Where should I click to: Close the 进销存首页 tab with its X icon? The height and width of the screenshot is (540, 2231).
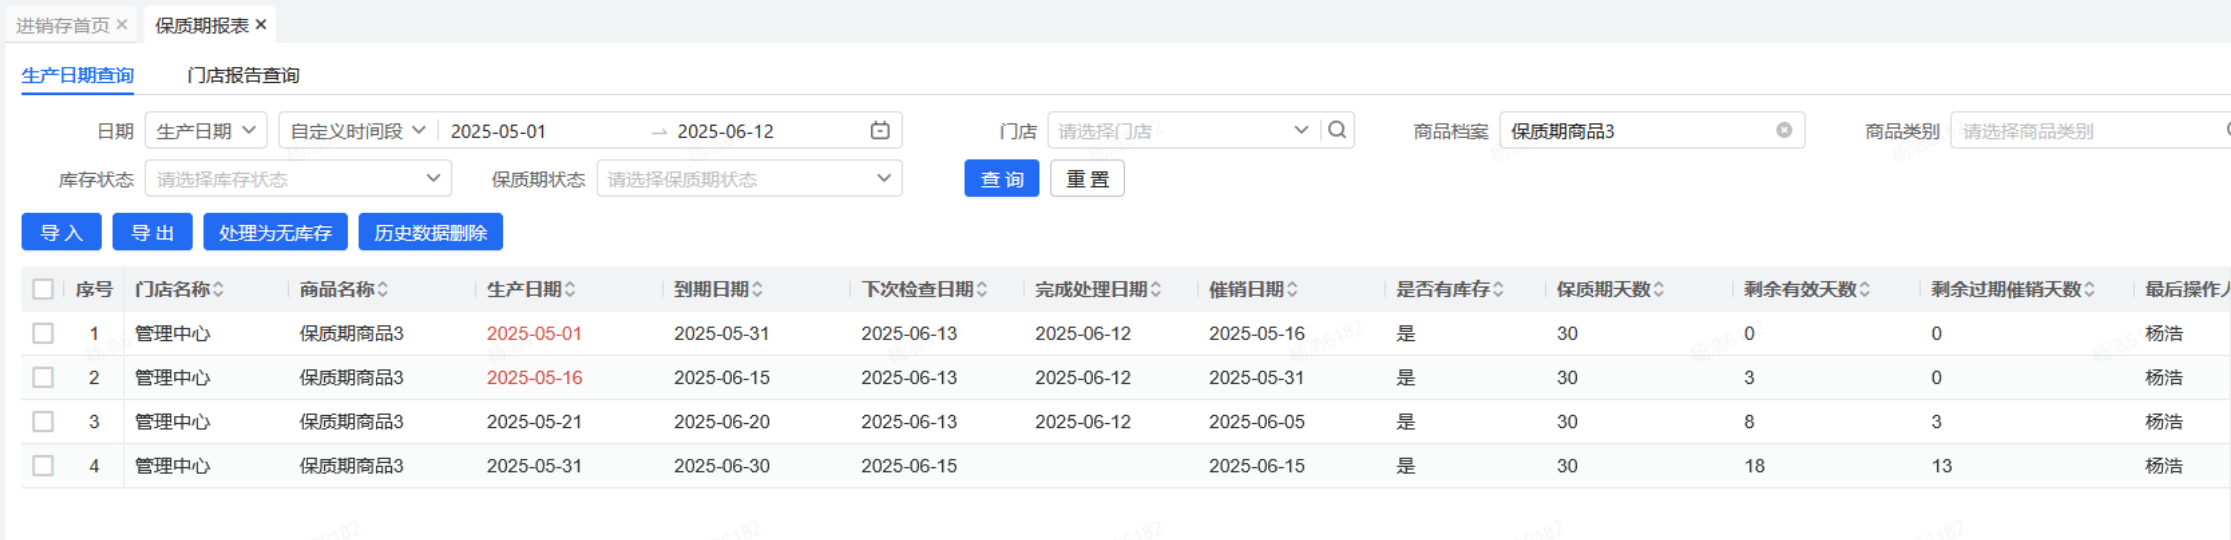click(x=122, y=24)
